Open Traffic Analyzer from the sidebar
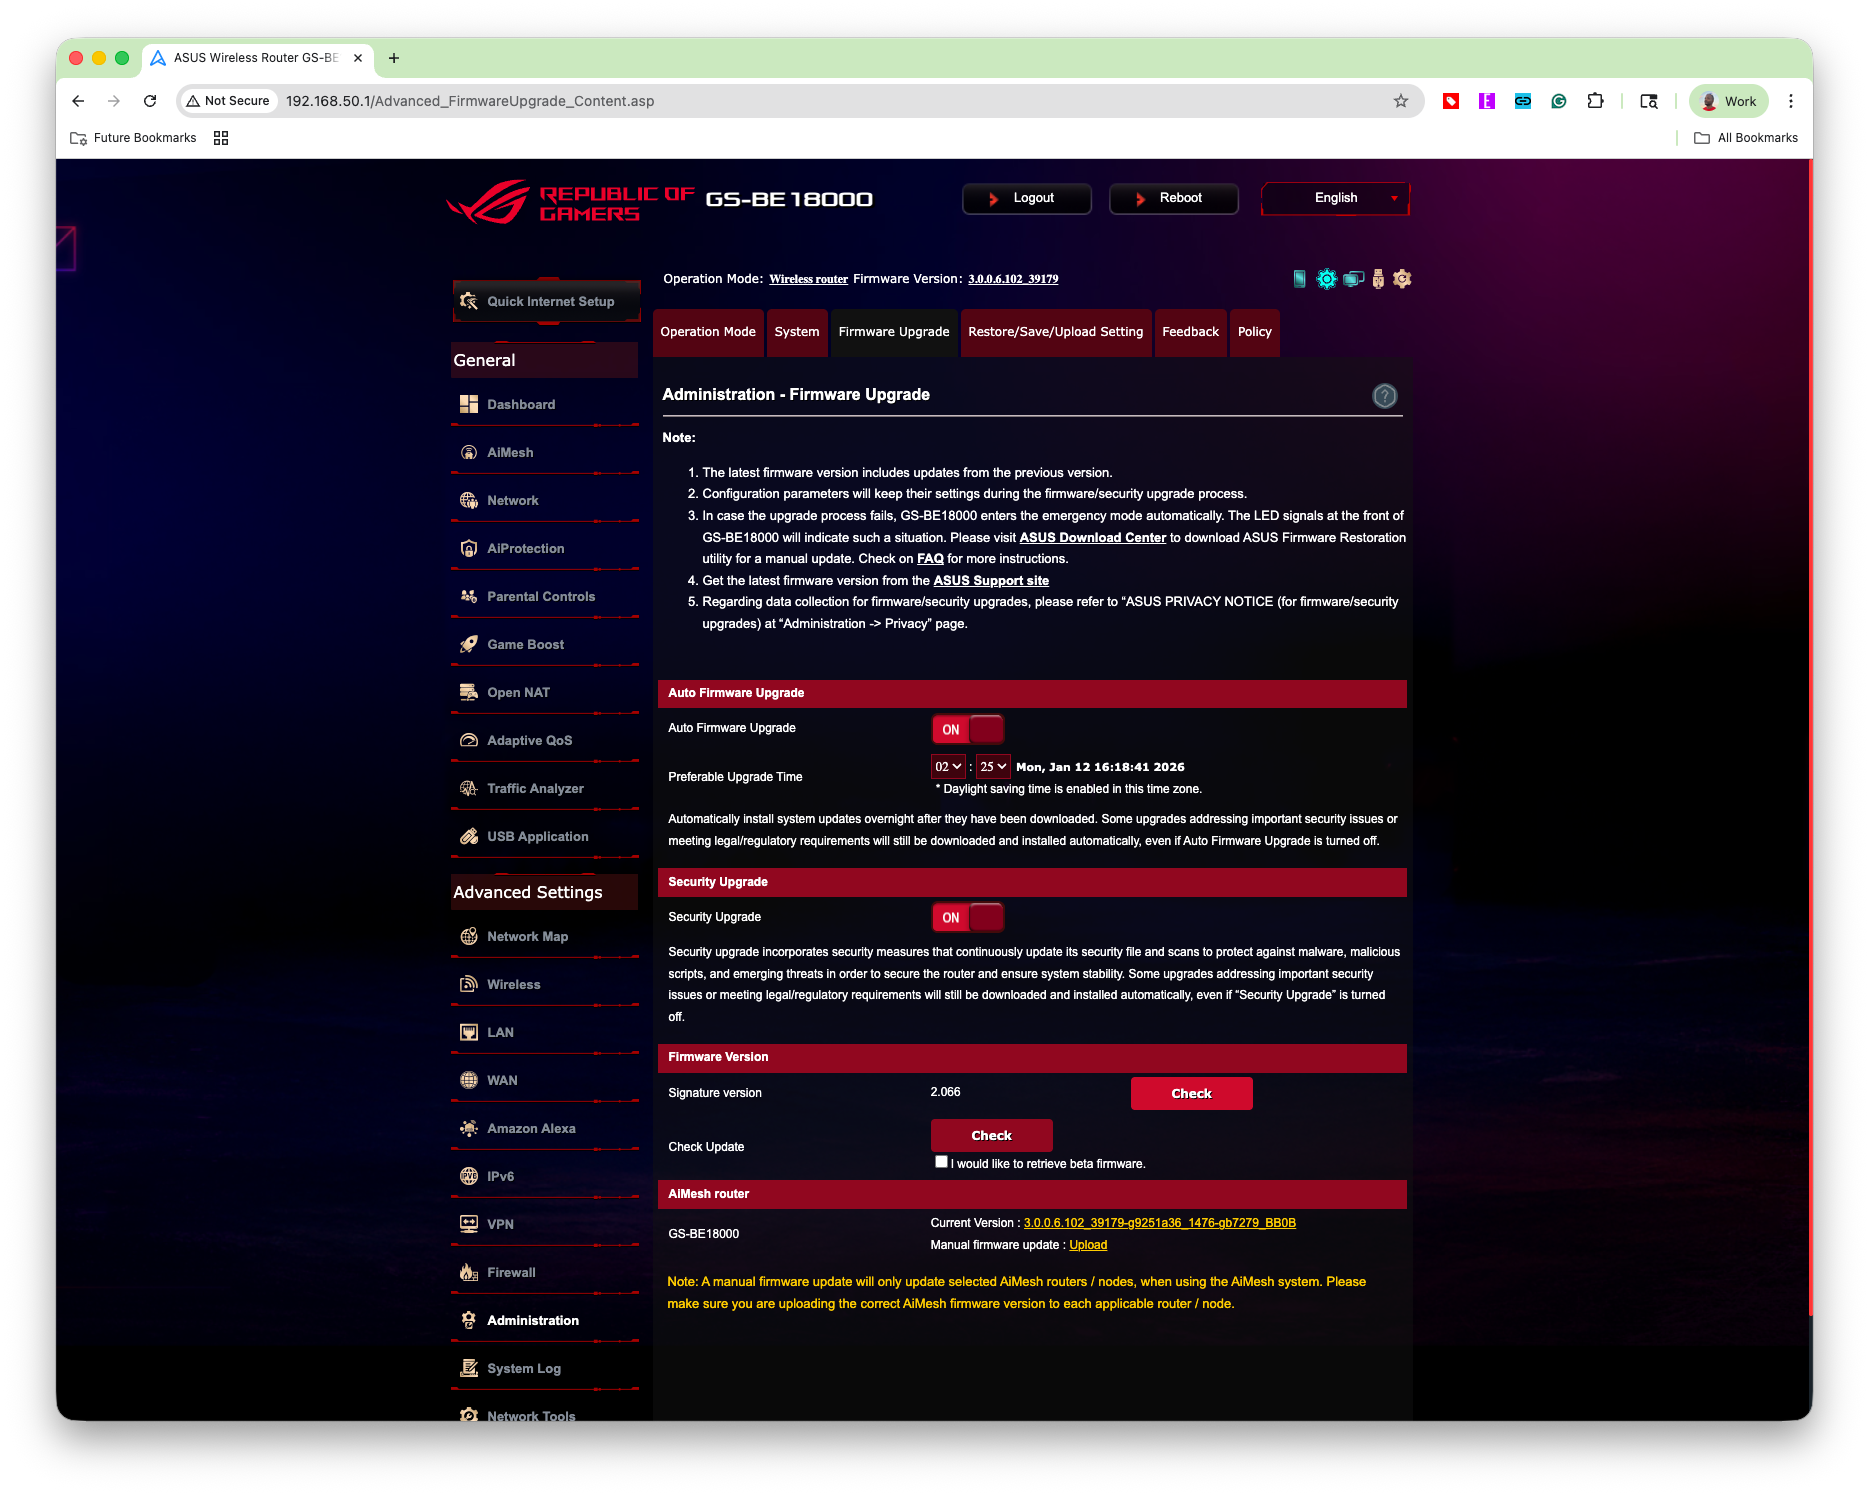This screenshot has height=1495, width=1869. pyautogui.click(x=534, y=788)
